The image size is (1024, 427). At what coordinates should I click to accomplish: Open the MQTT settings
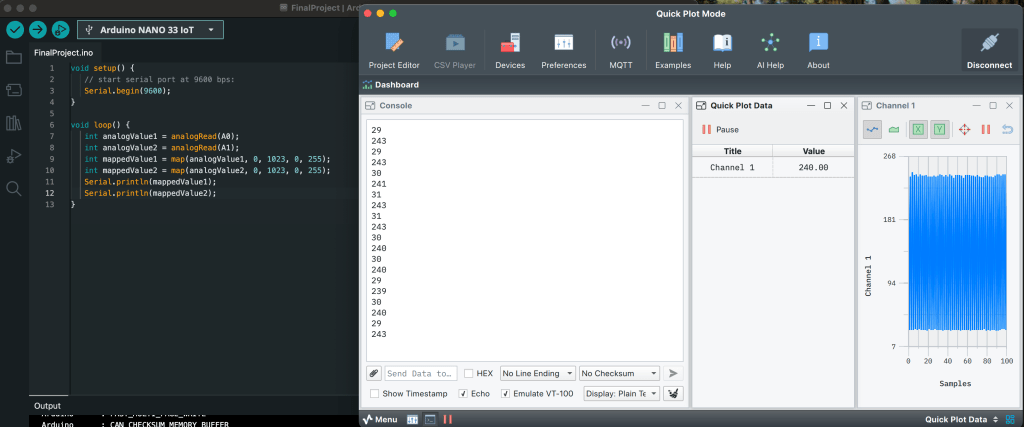pyautogui.click(x=620, y=49)
